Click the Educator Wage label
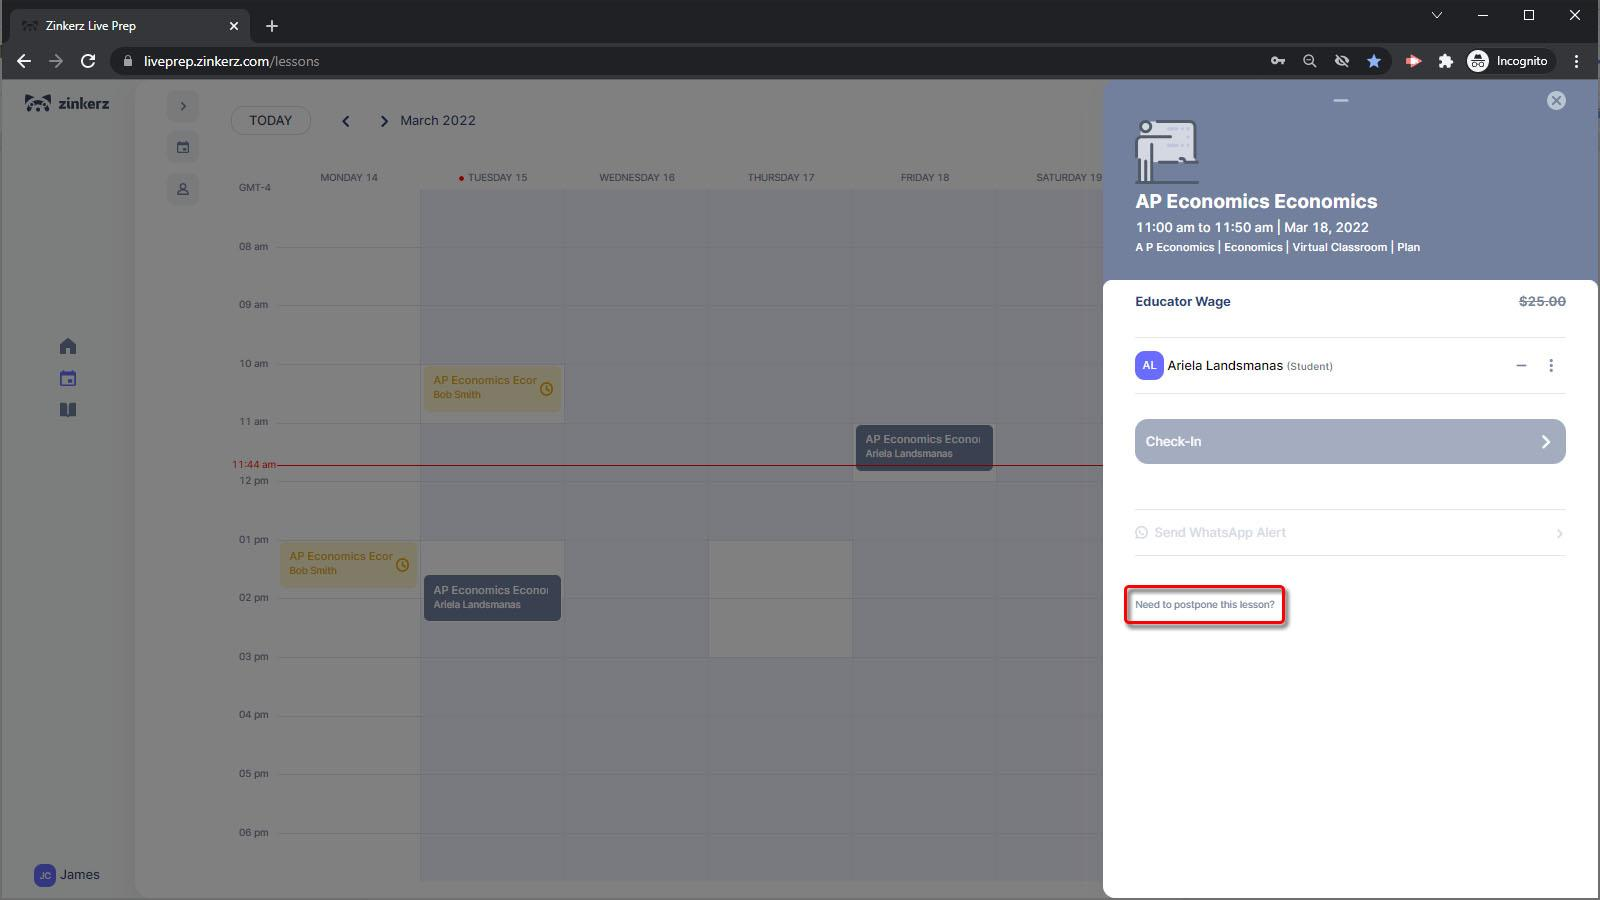 click(1183, 301)
